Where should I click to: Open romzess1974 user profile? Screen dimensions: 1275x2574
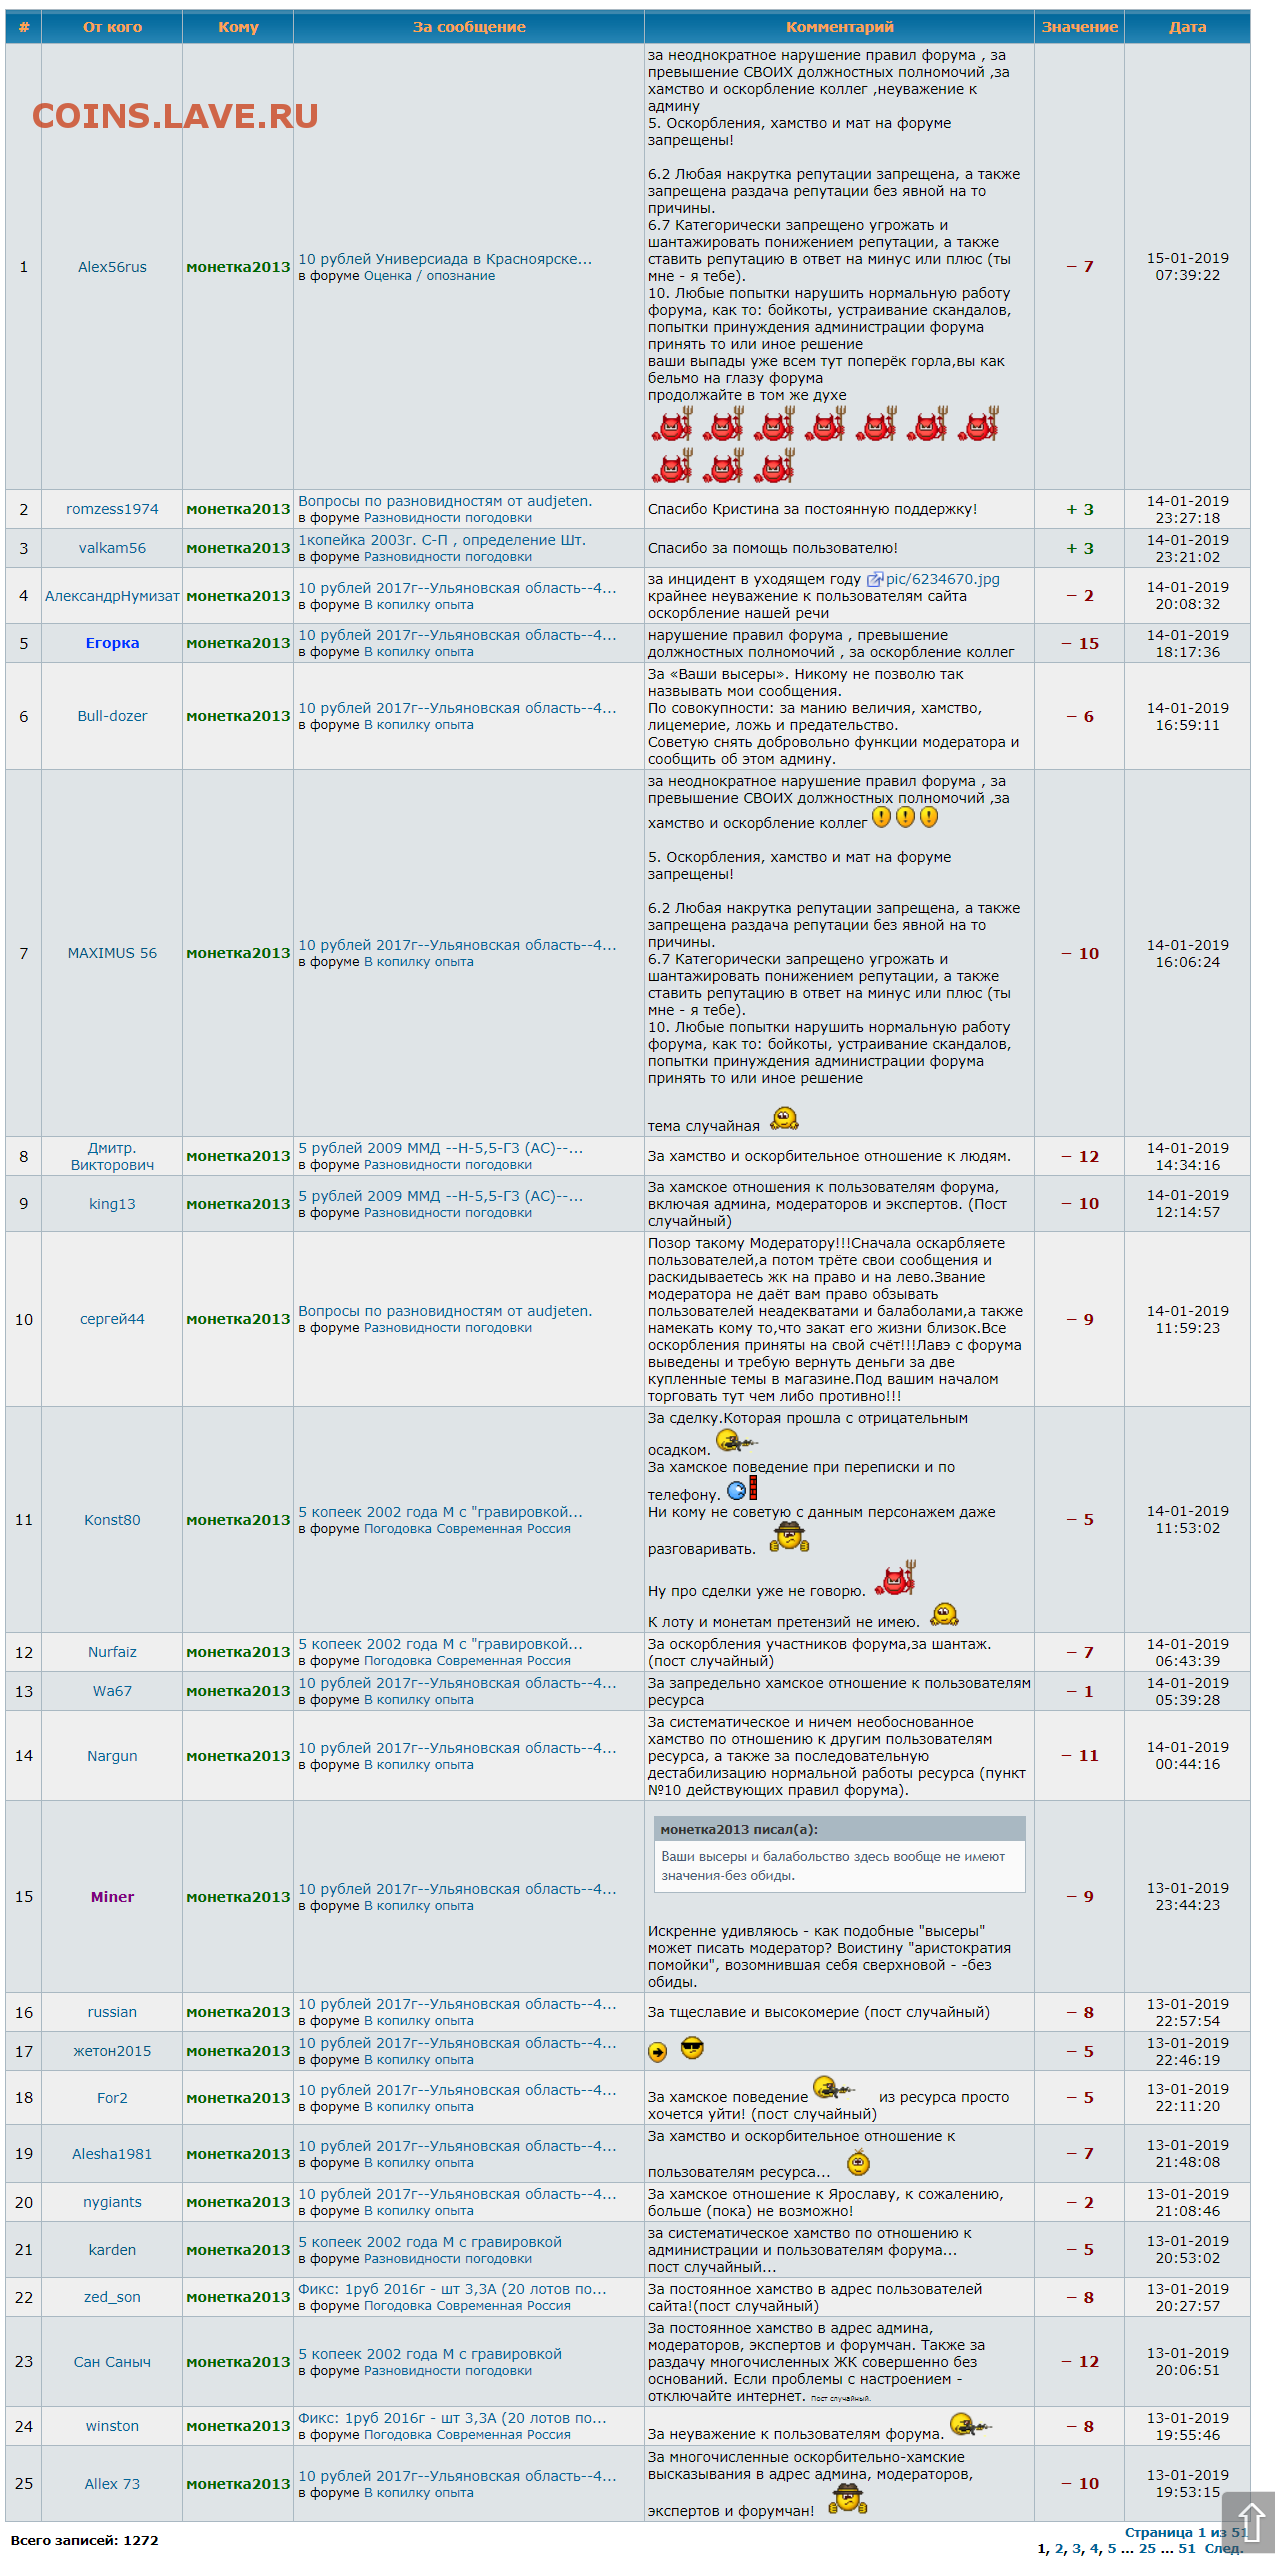pos(112,509)
